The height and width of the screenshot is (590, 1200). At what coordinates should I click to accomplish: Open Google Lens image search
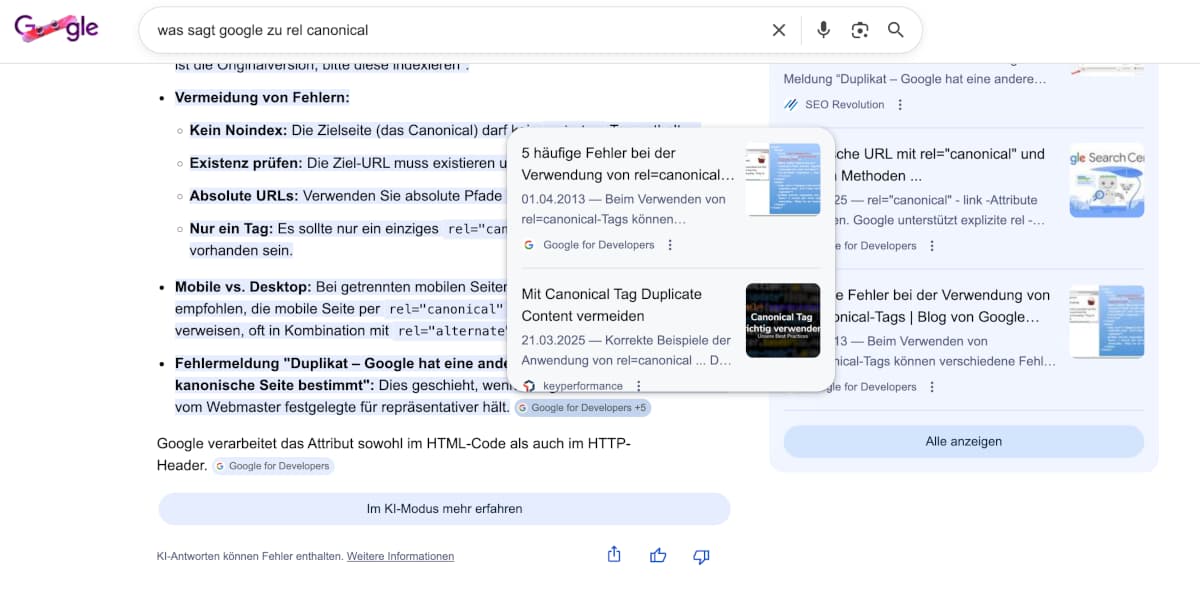[x=860, y=30]
